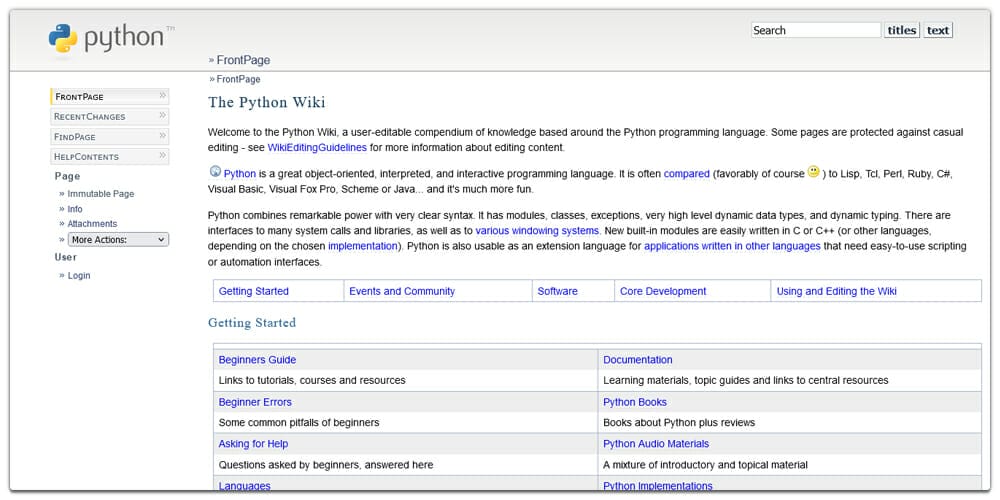This screenshot has width=1000, height=500.
Task: Click the smiley face icon in the paragraph
Action: (813, 172)
